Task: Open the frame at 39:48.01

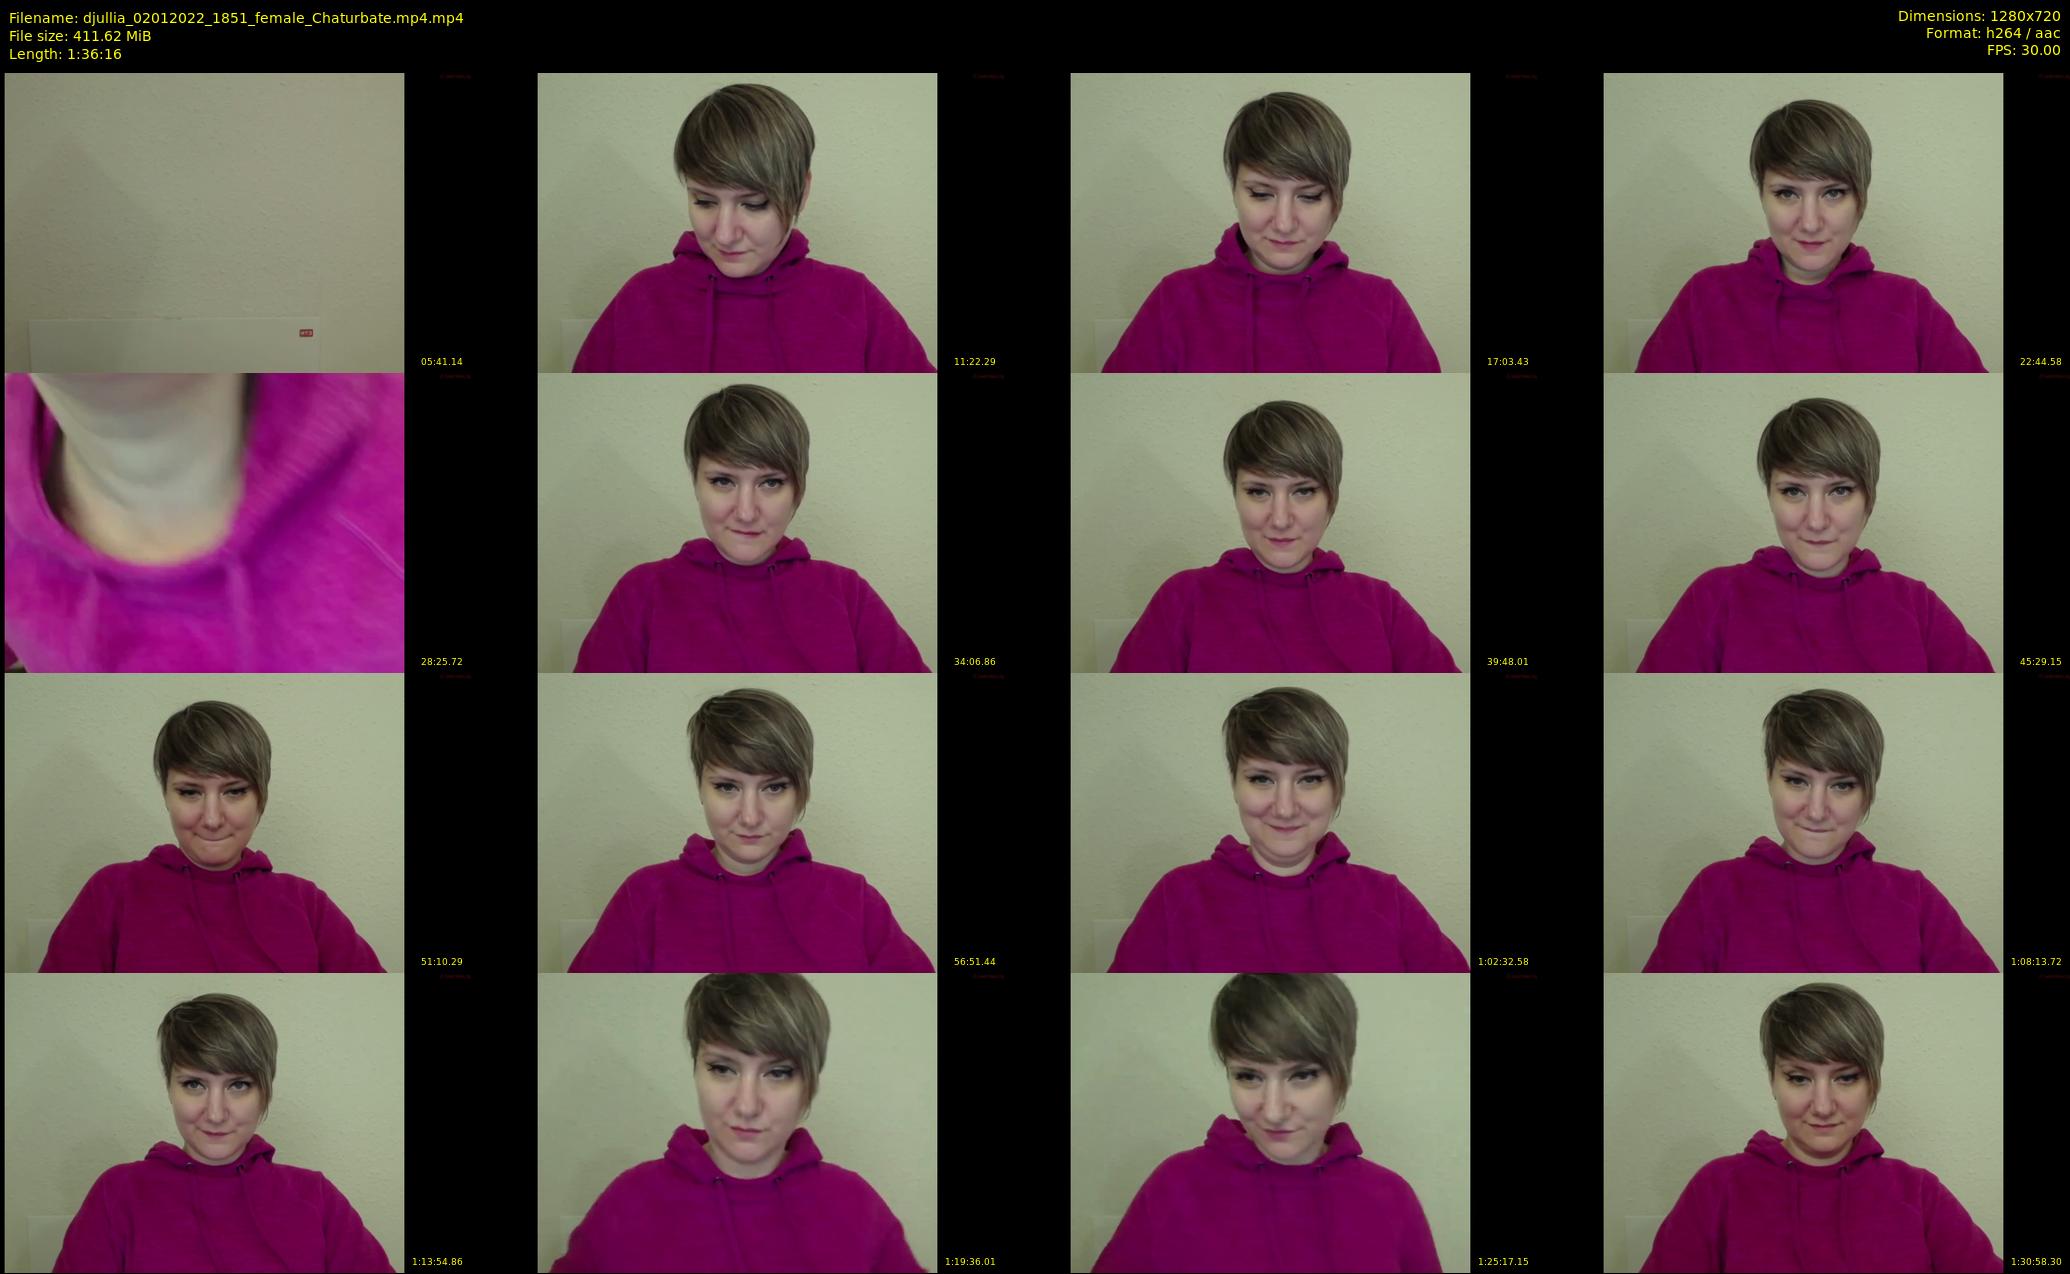Action: (x=1270, y=522)
